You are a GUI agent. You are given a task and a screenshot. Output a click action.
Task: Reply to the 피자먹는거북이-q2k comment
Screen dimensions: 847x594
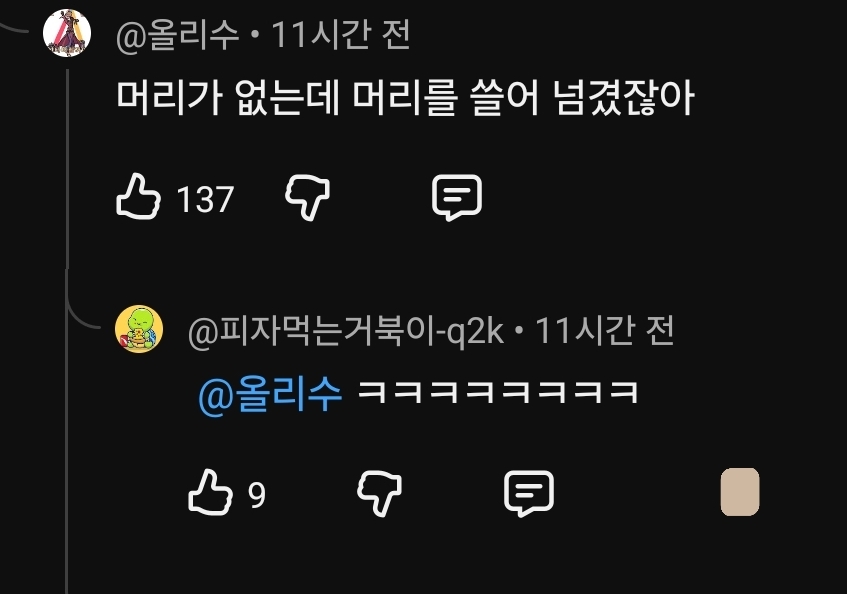pyautogui.click(x=529, y=494)
